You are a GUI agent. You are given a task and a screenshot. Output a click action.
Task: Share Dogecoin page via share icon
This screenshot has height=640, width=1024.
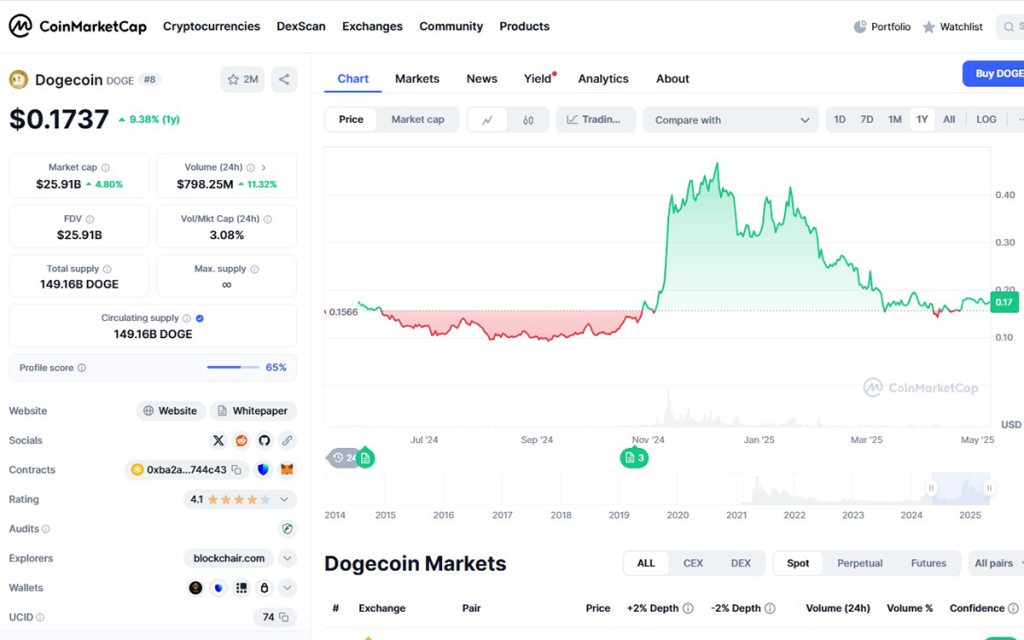click(x=284, y=80)
